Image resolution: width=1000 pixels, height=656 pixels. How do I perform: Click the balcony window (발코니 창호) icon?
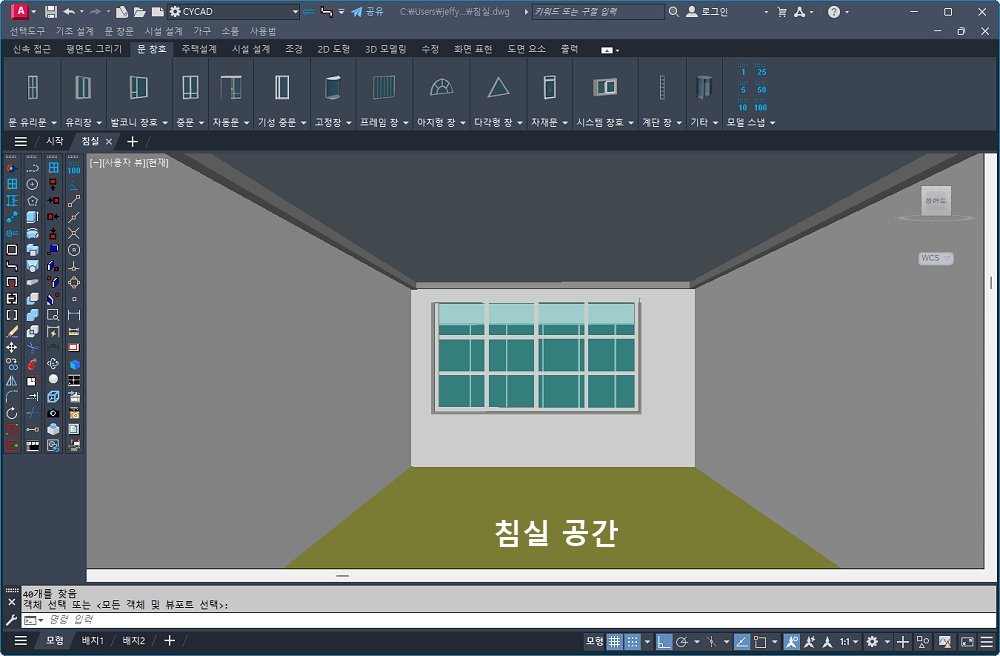pos(138,88)
